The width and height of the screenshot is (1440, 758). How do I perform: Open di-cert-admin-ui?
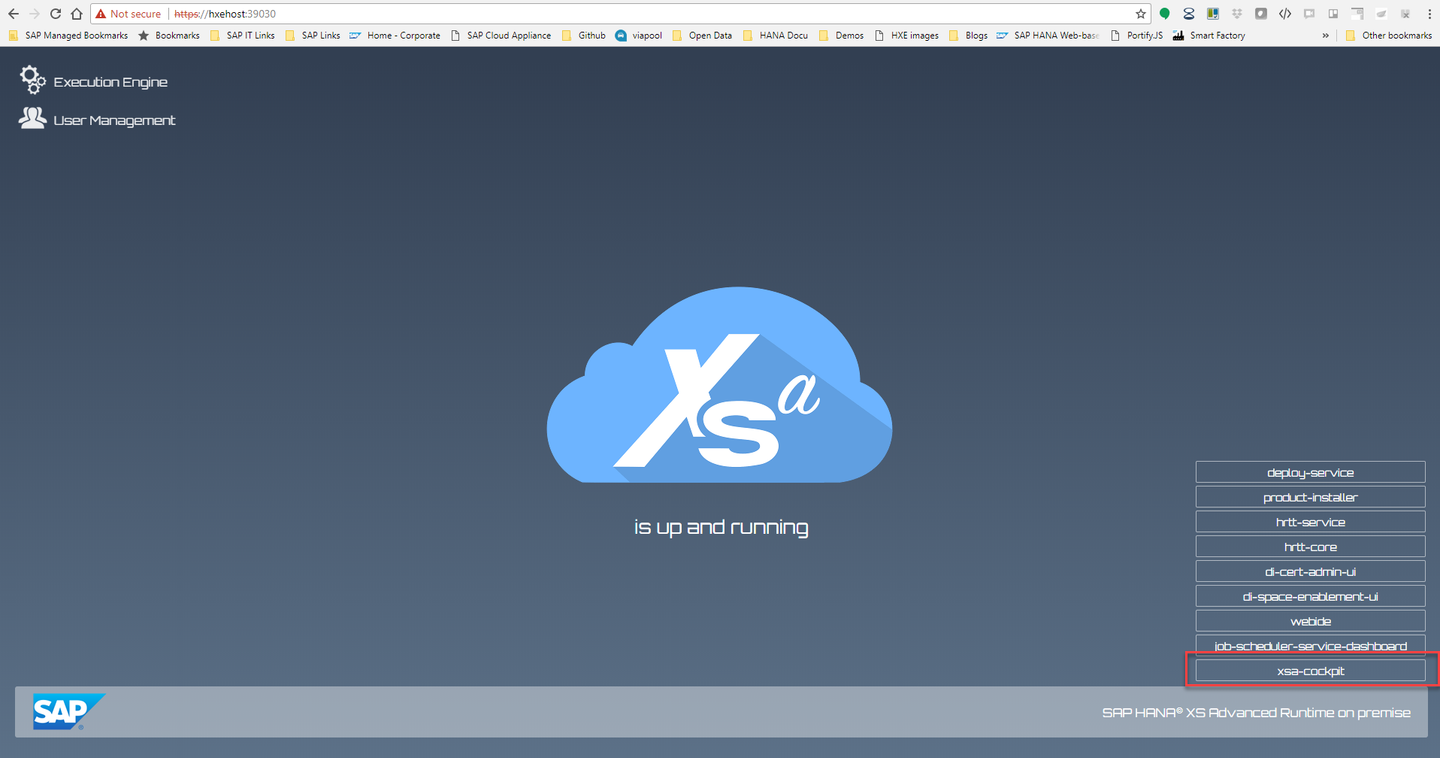click(1310, 572)
